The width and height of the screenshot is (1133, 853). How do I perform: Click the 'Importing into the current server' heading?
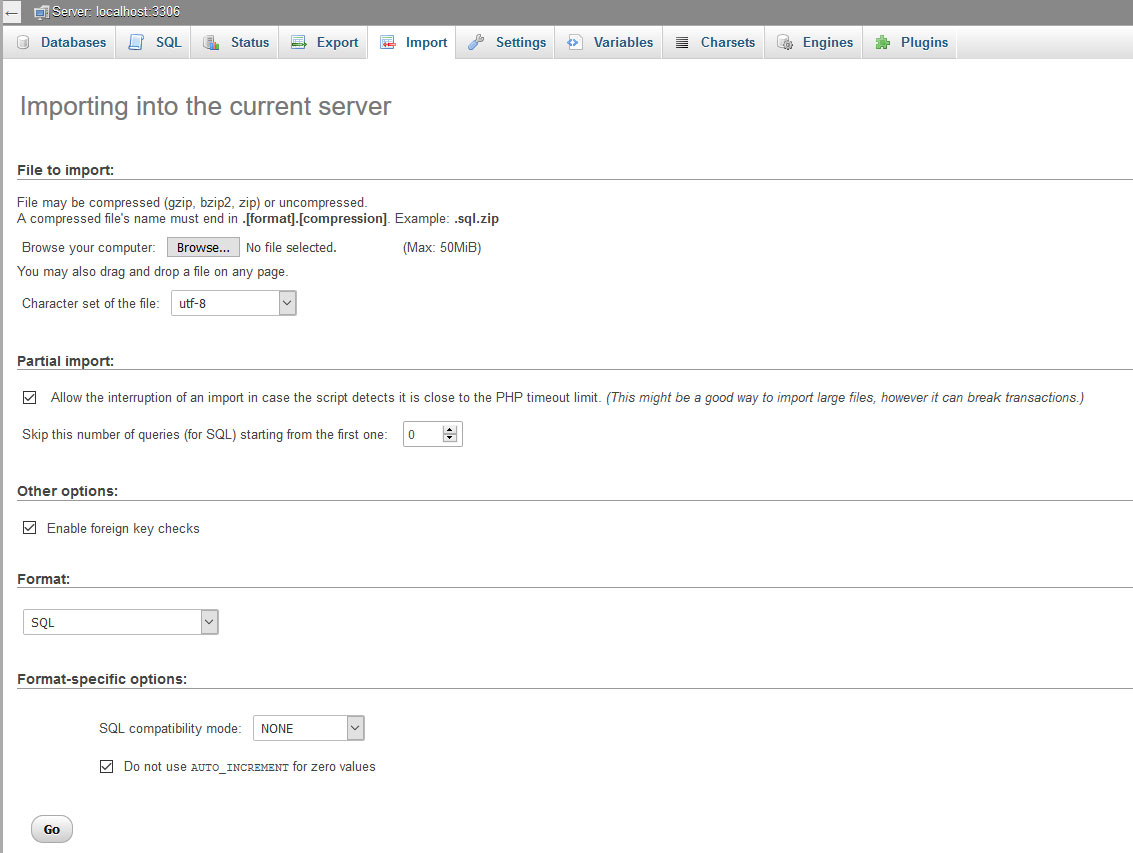205,106
